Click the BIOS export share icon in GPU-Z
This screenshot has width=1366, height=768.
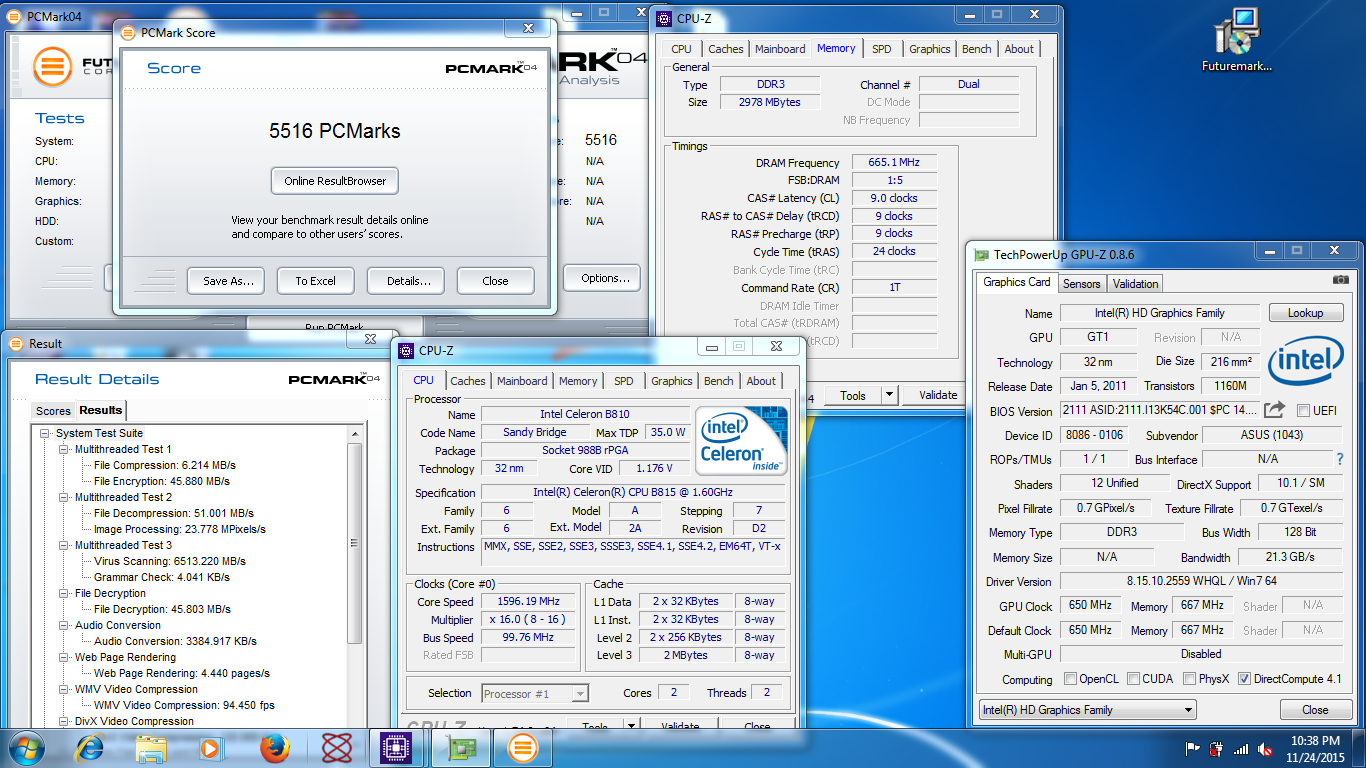(1274, 410)
